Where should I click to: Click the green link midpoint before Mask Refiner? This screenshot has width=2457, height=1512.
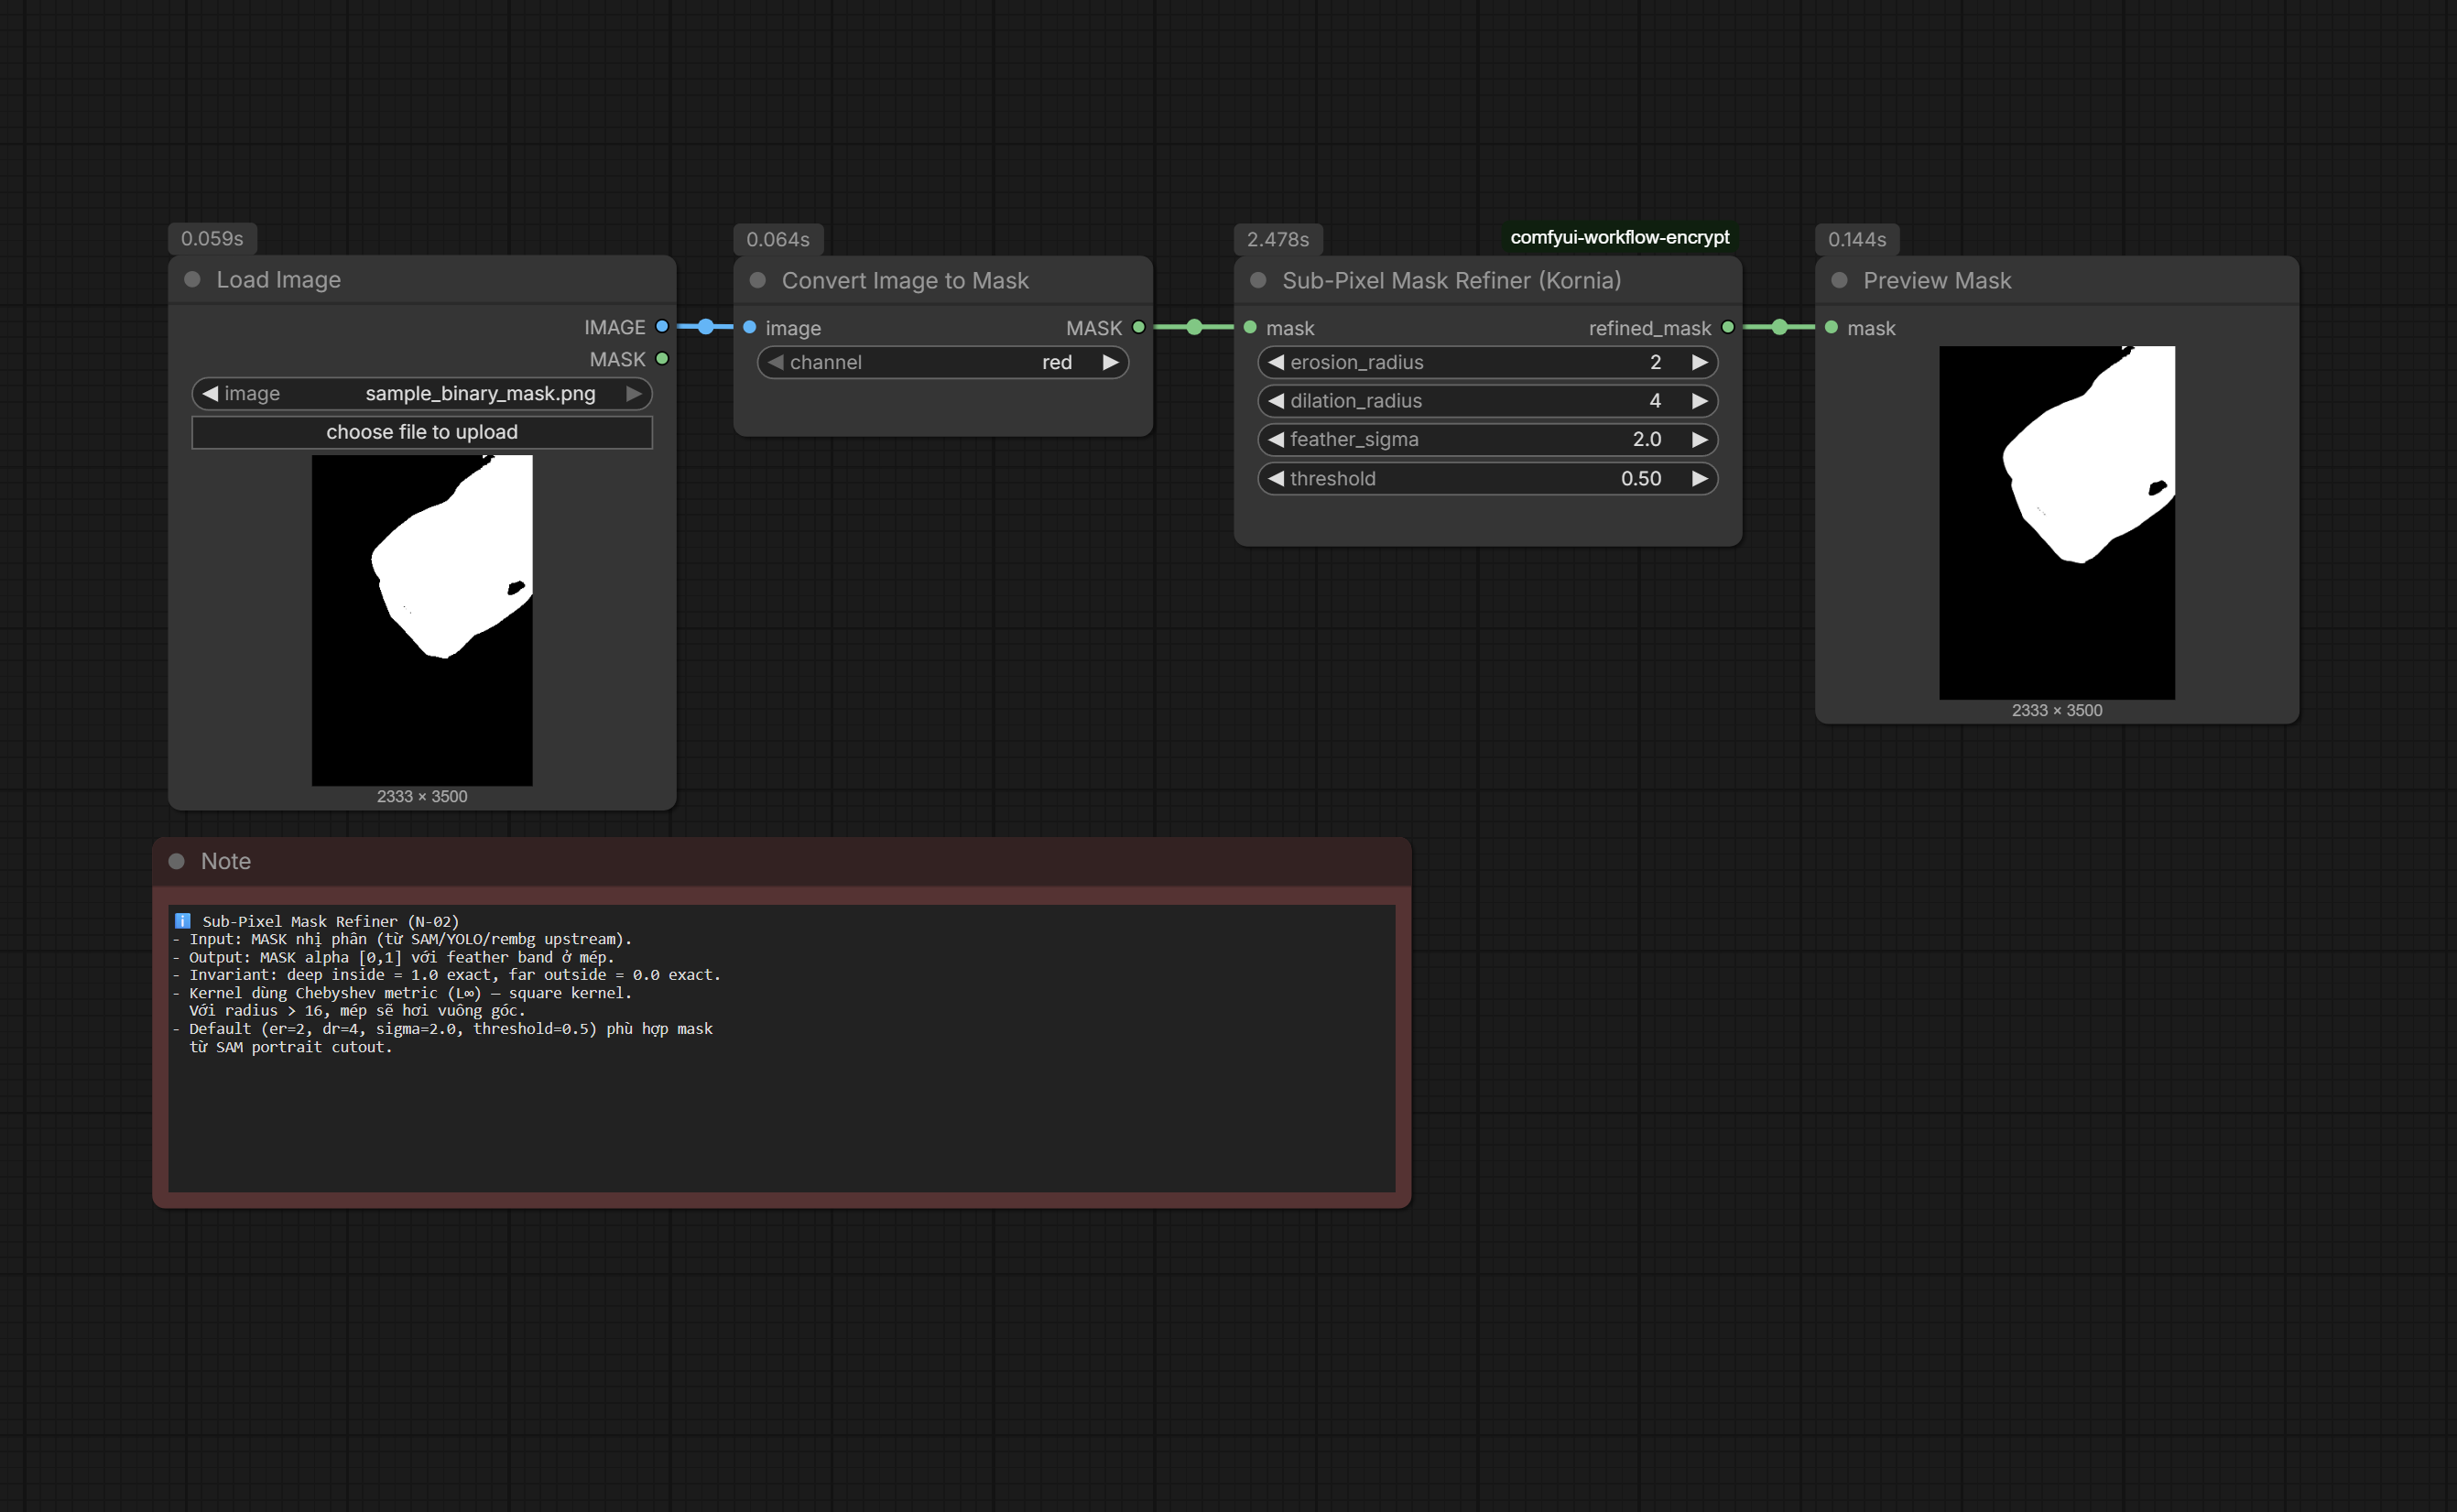click(1194, 328)
